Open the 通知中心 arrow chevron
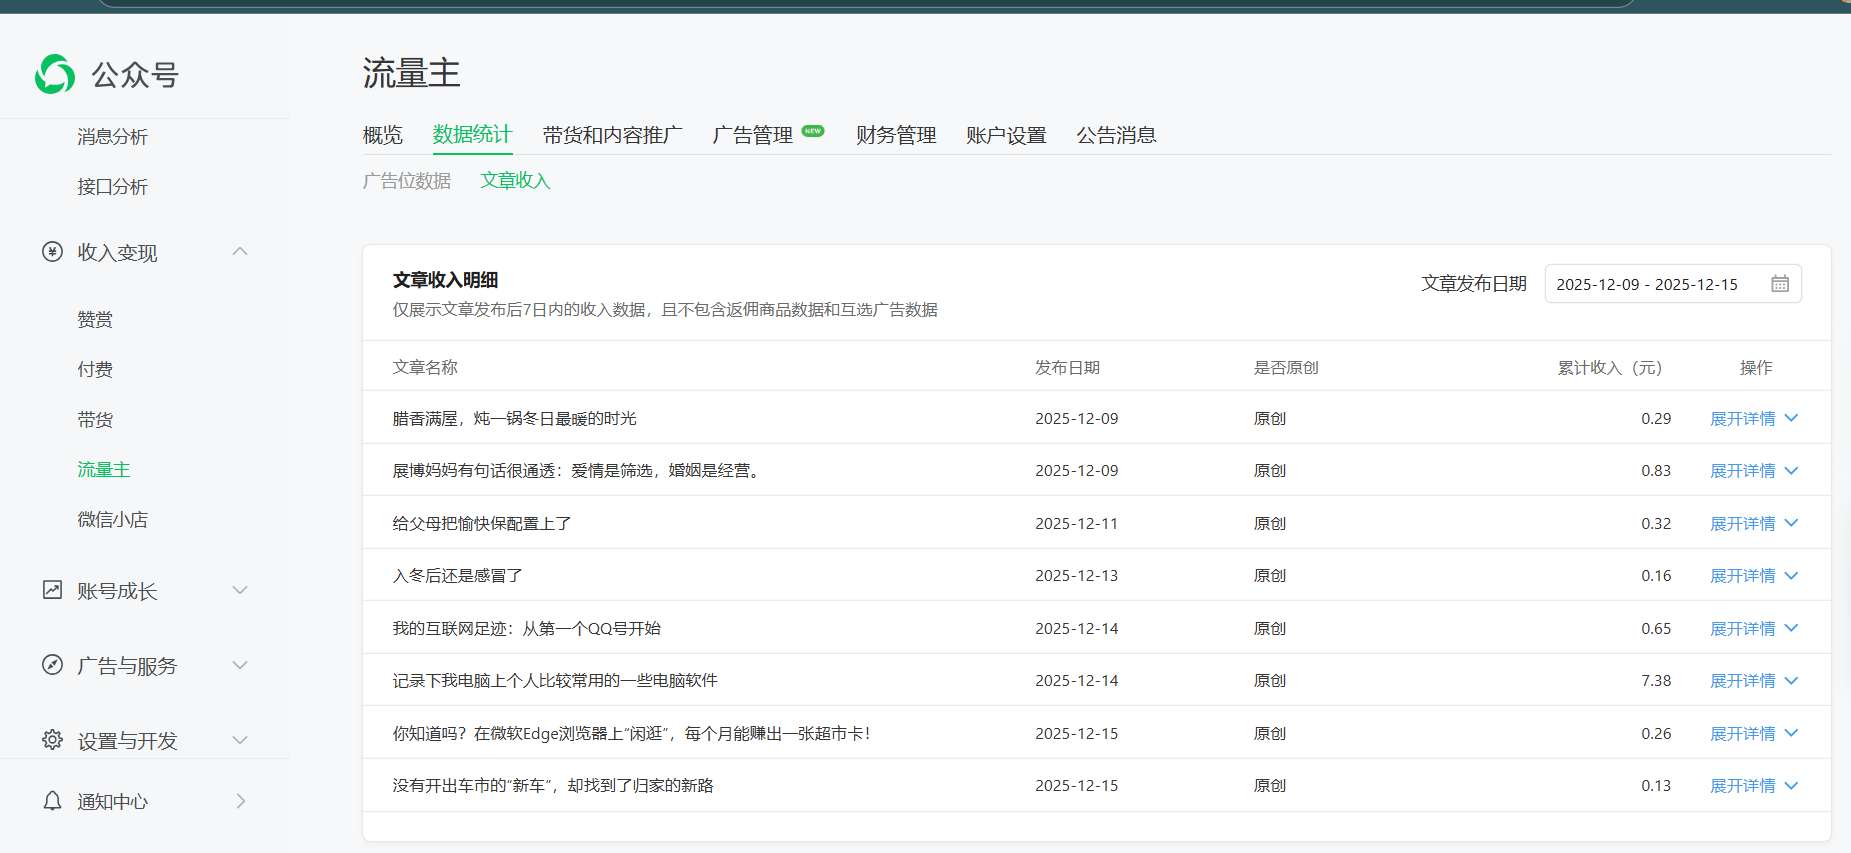 coord(240,801)
